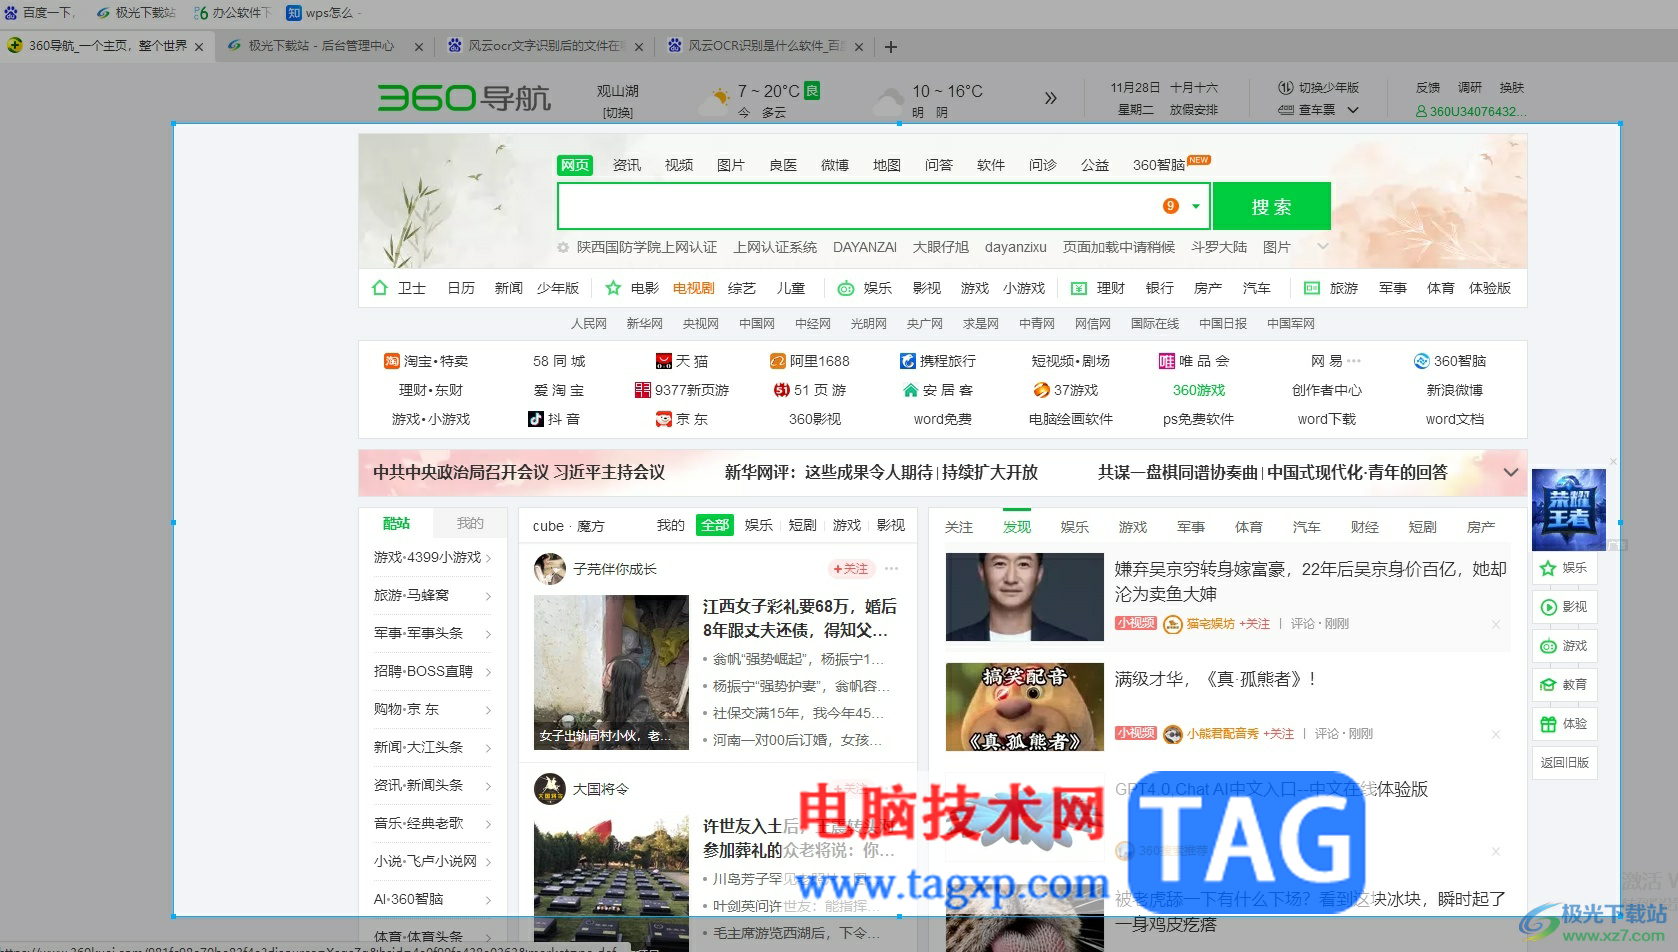The width and height of the screenshot is (1678, 952).
Task: Open 真·孤熊者 video thumbnail
Action: point(1025,707)
